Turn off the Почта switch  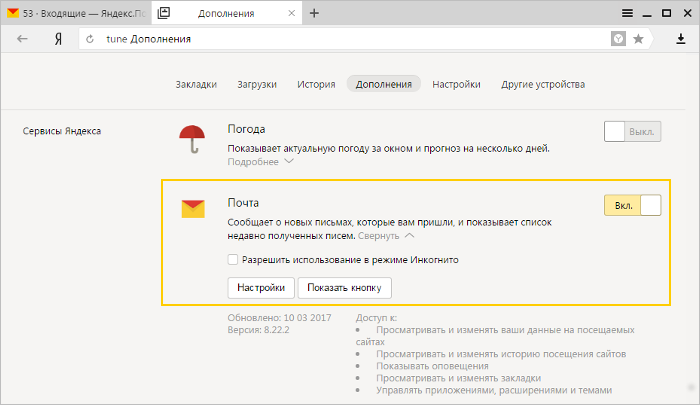click(632, 205)
